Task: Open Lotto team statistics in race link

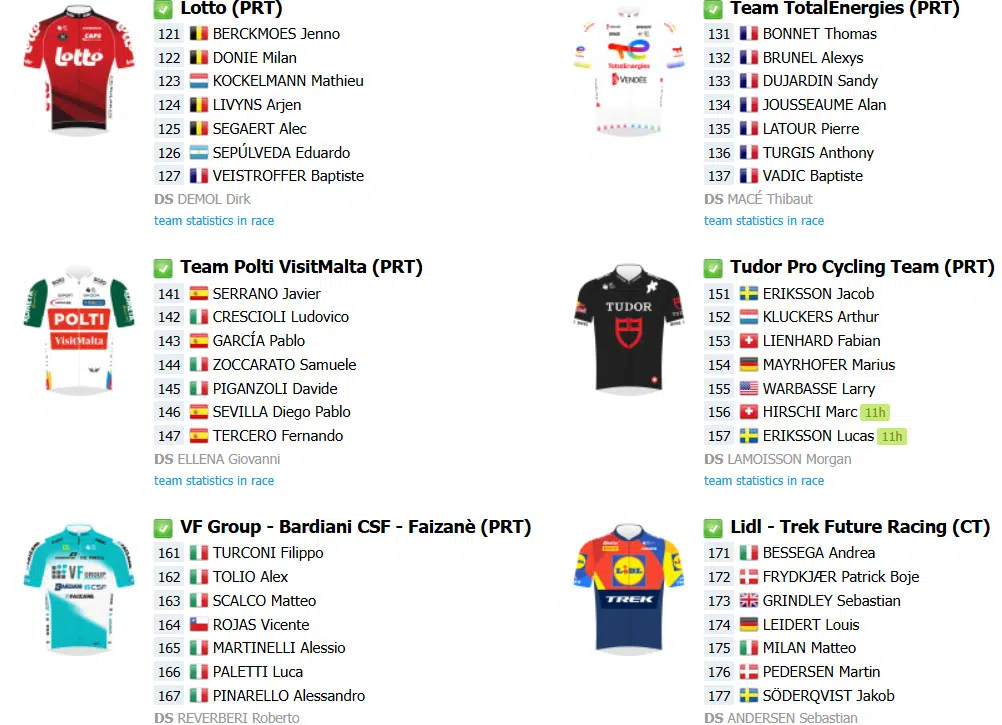Action: click(x=214, y=220)
